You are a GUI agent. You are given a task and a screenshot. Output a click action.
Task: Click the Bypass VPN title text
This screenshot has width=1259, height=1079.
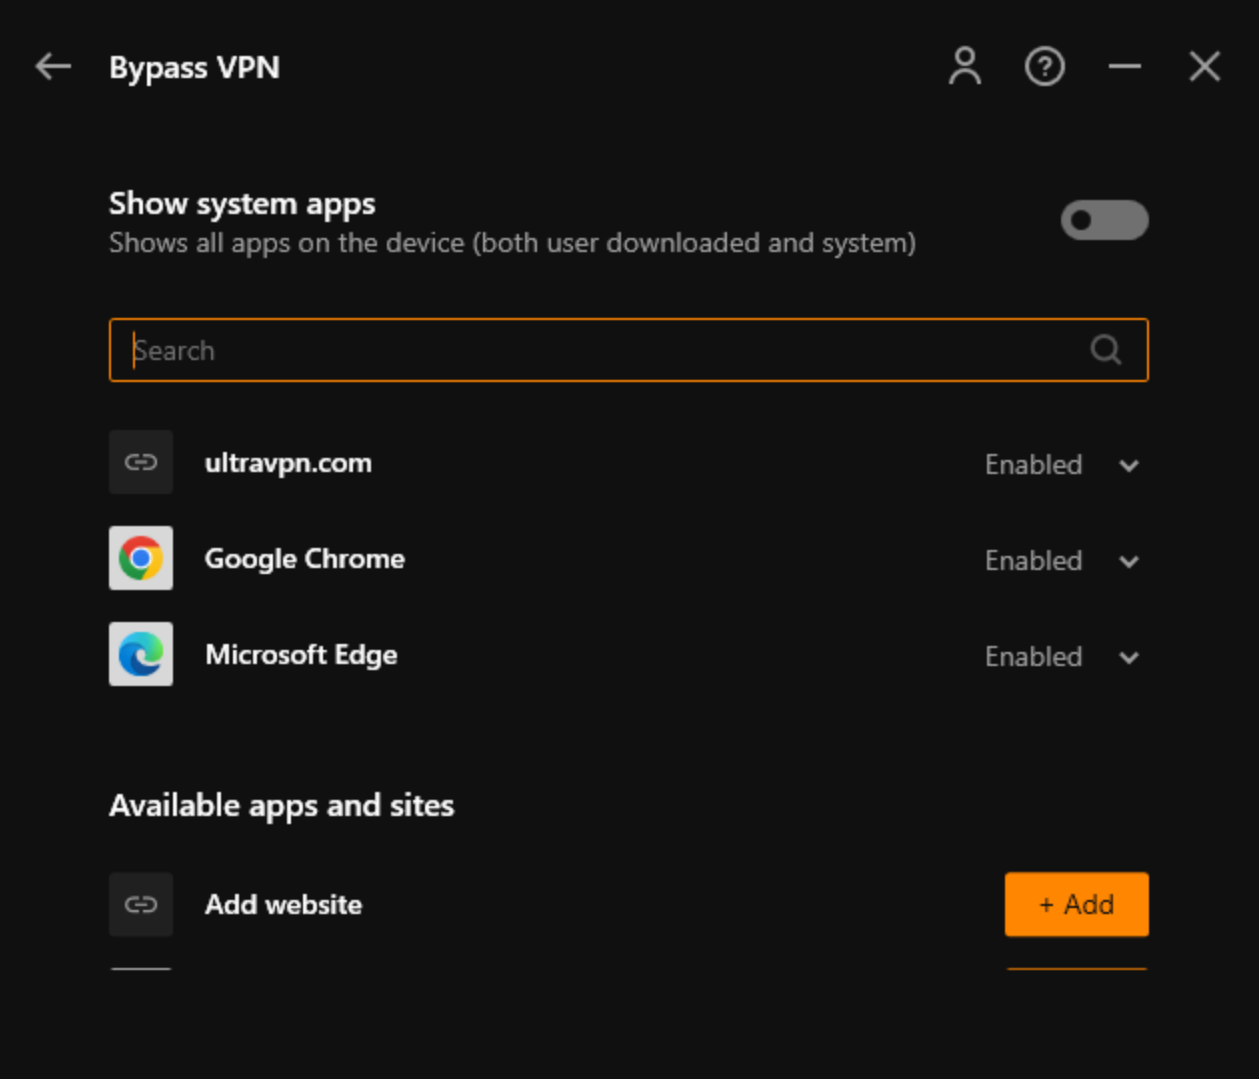194,67
